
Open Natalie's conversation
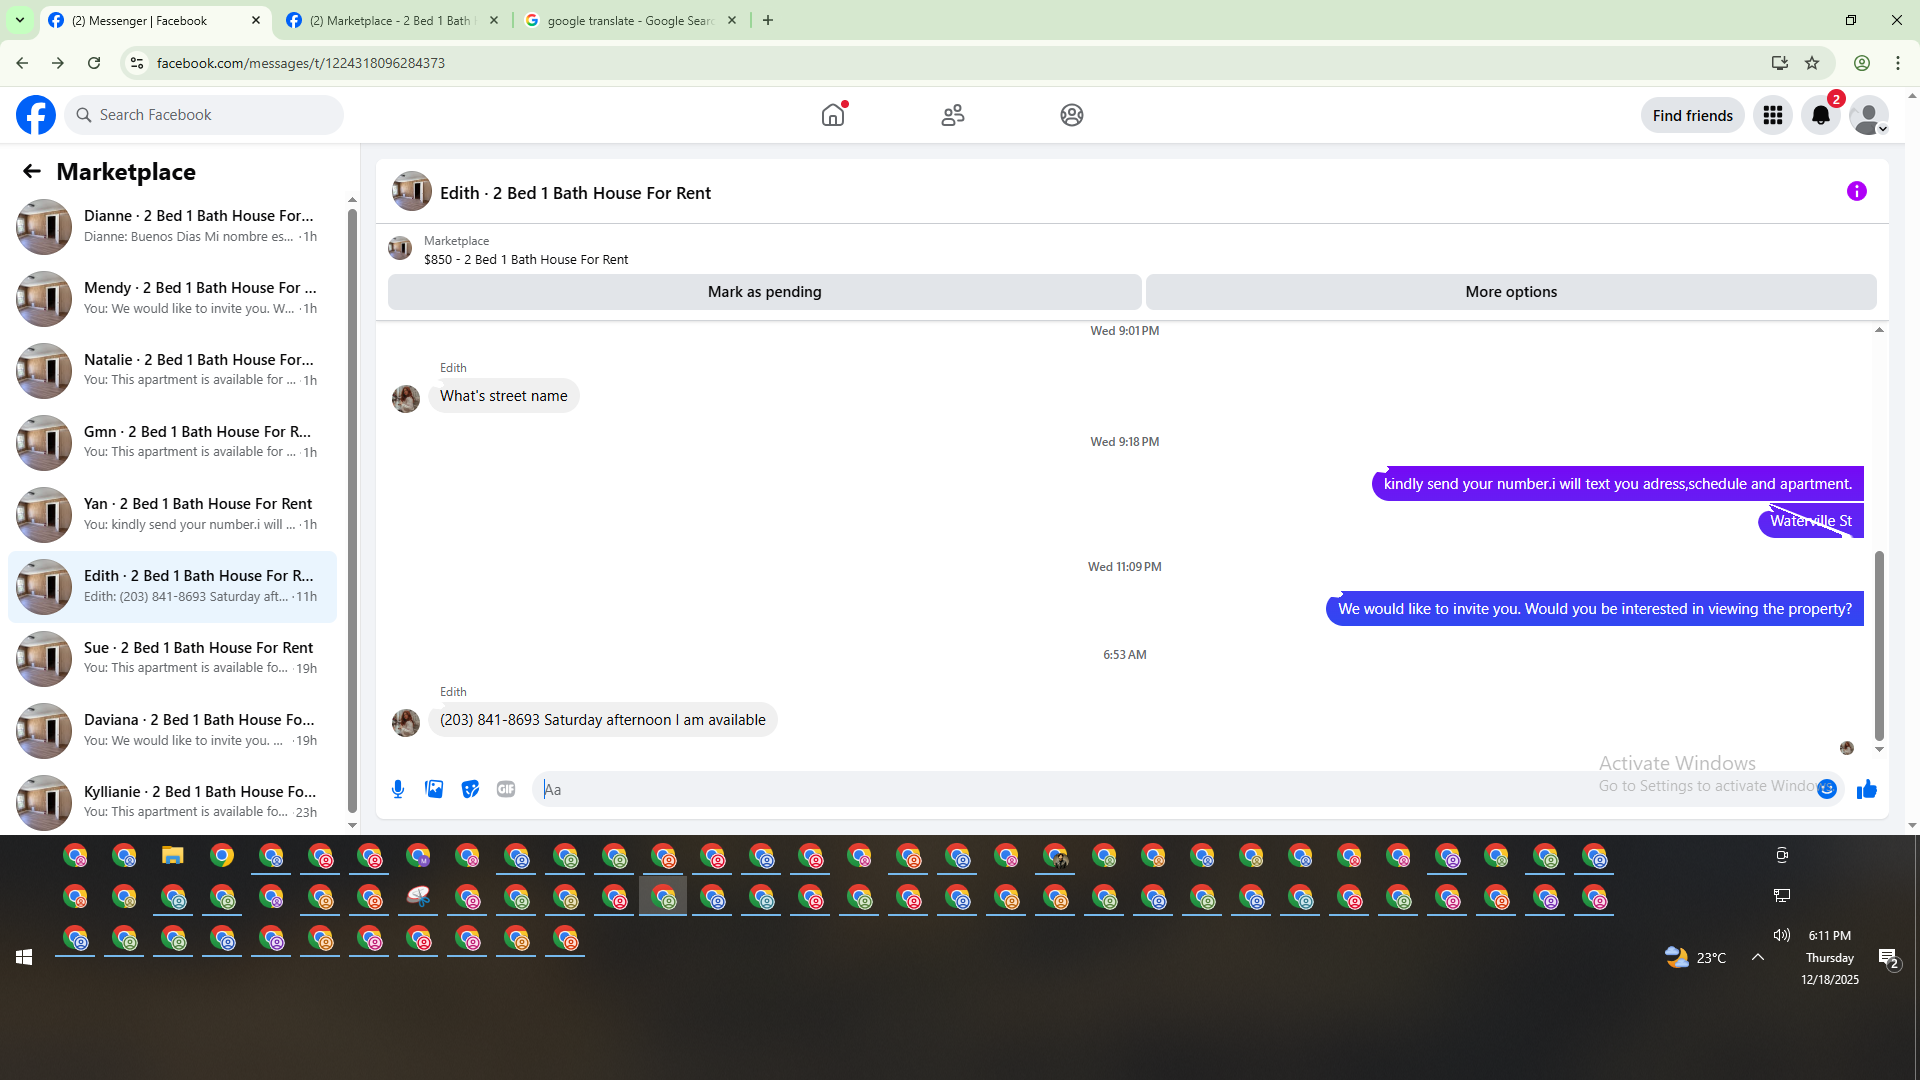(x=172, y=370)
